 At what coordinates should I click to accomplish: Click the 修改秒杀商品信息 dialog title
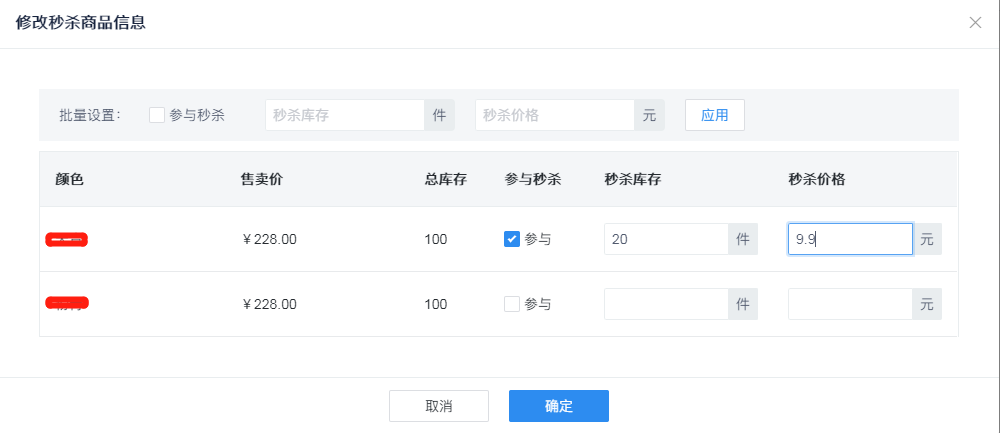click(81, 23)
